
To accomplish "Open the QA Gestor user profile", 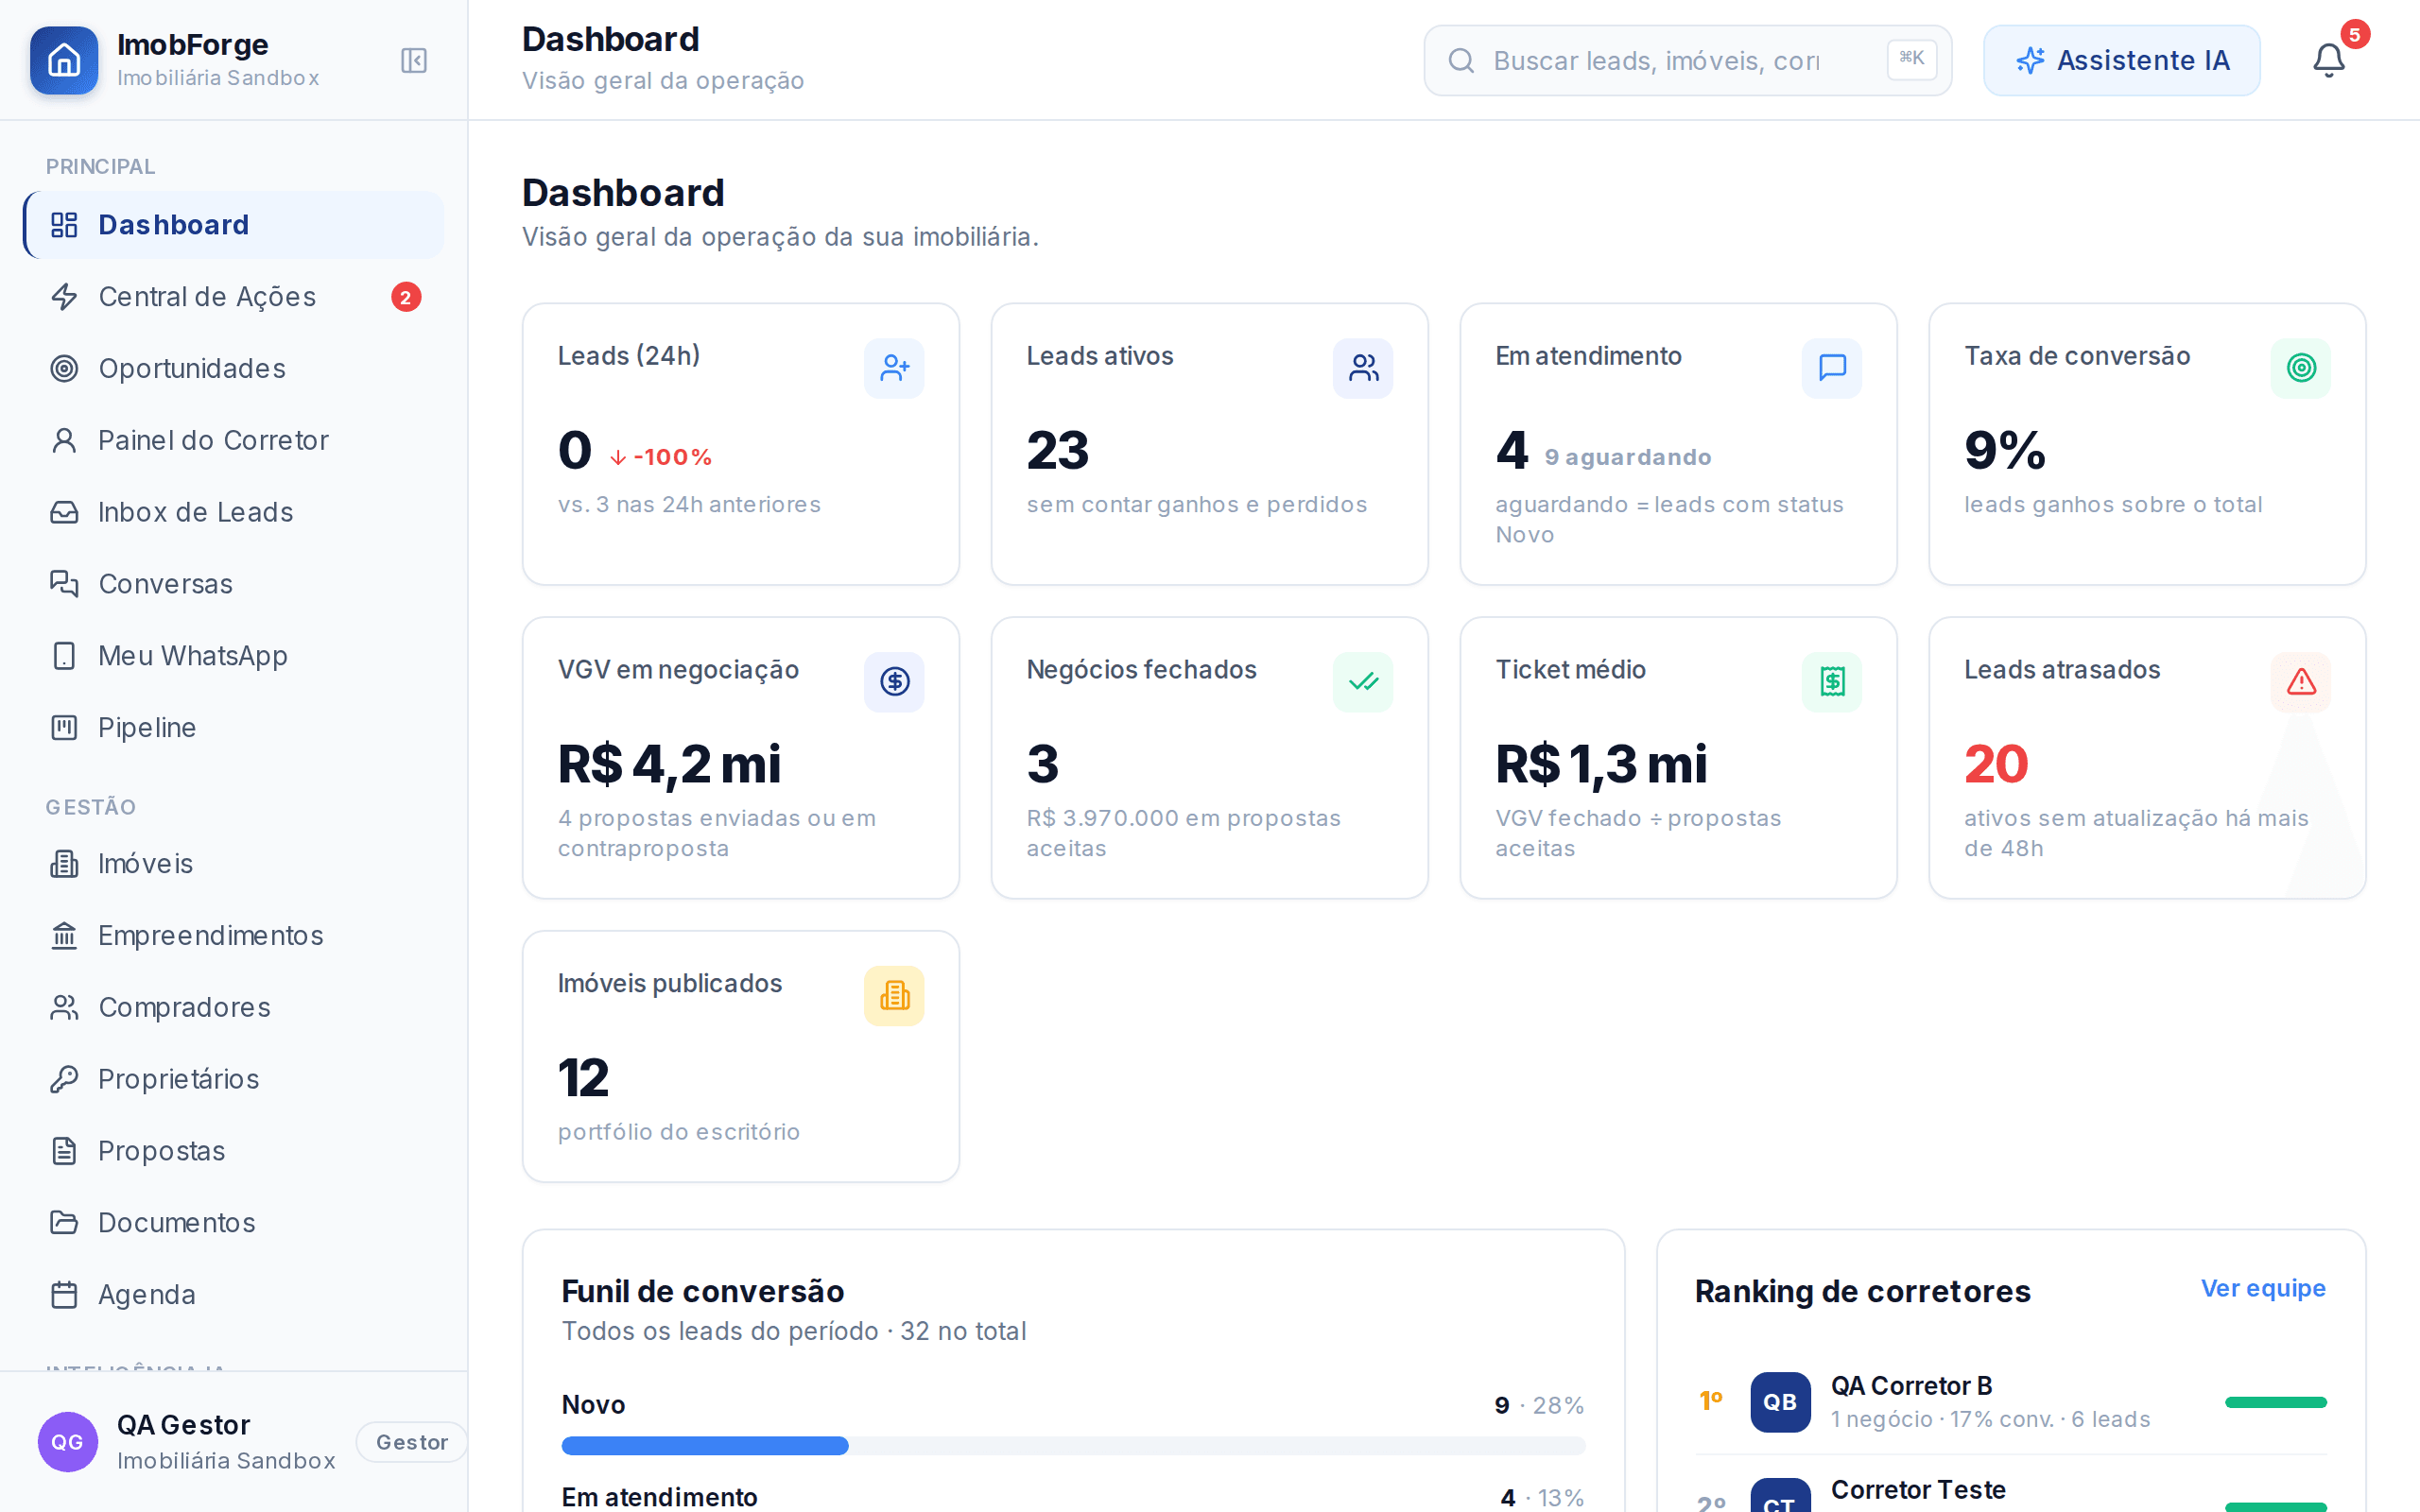I will pos(233,1442).
